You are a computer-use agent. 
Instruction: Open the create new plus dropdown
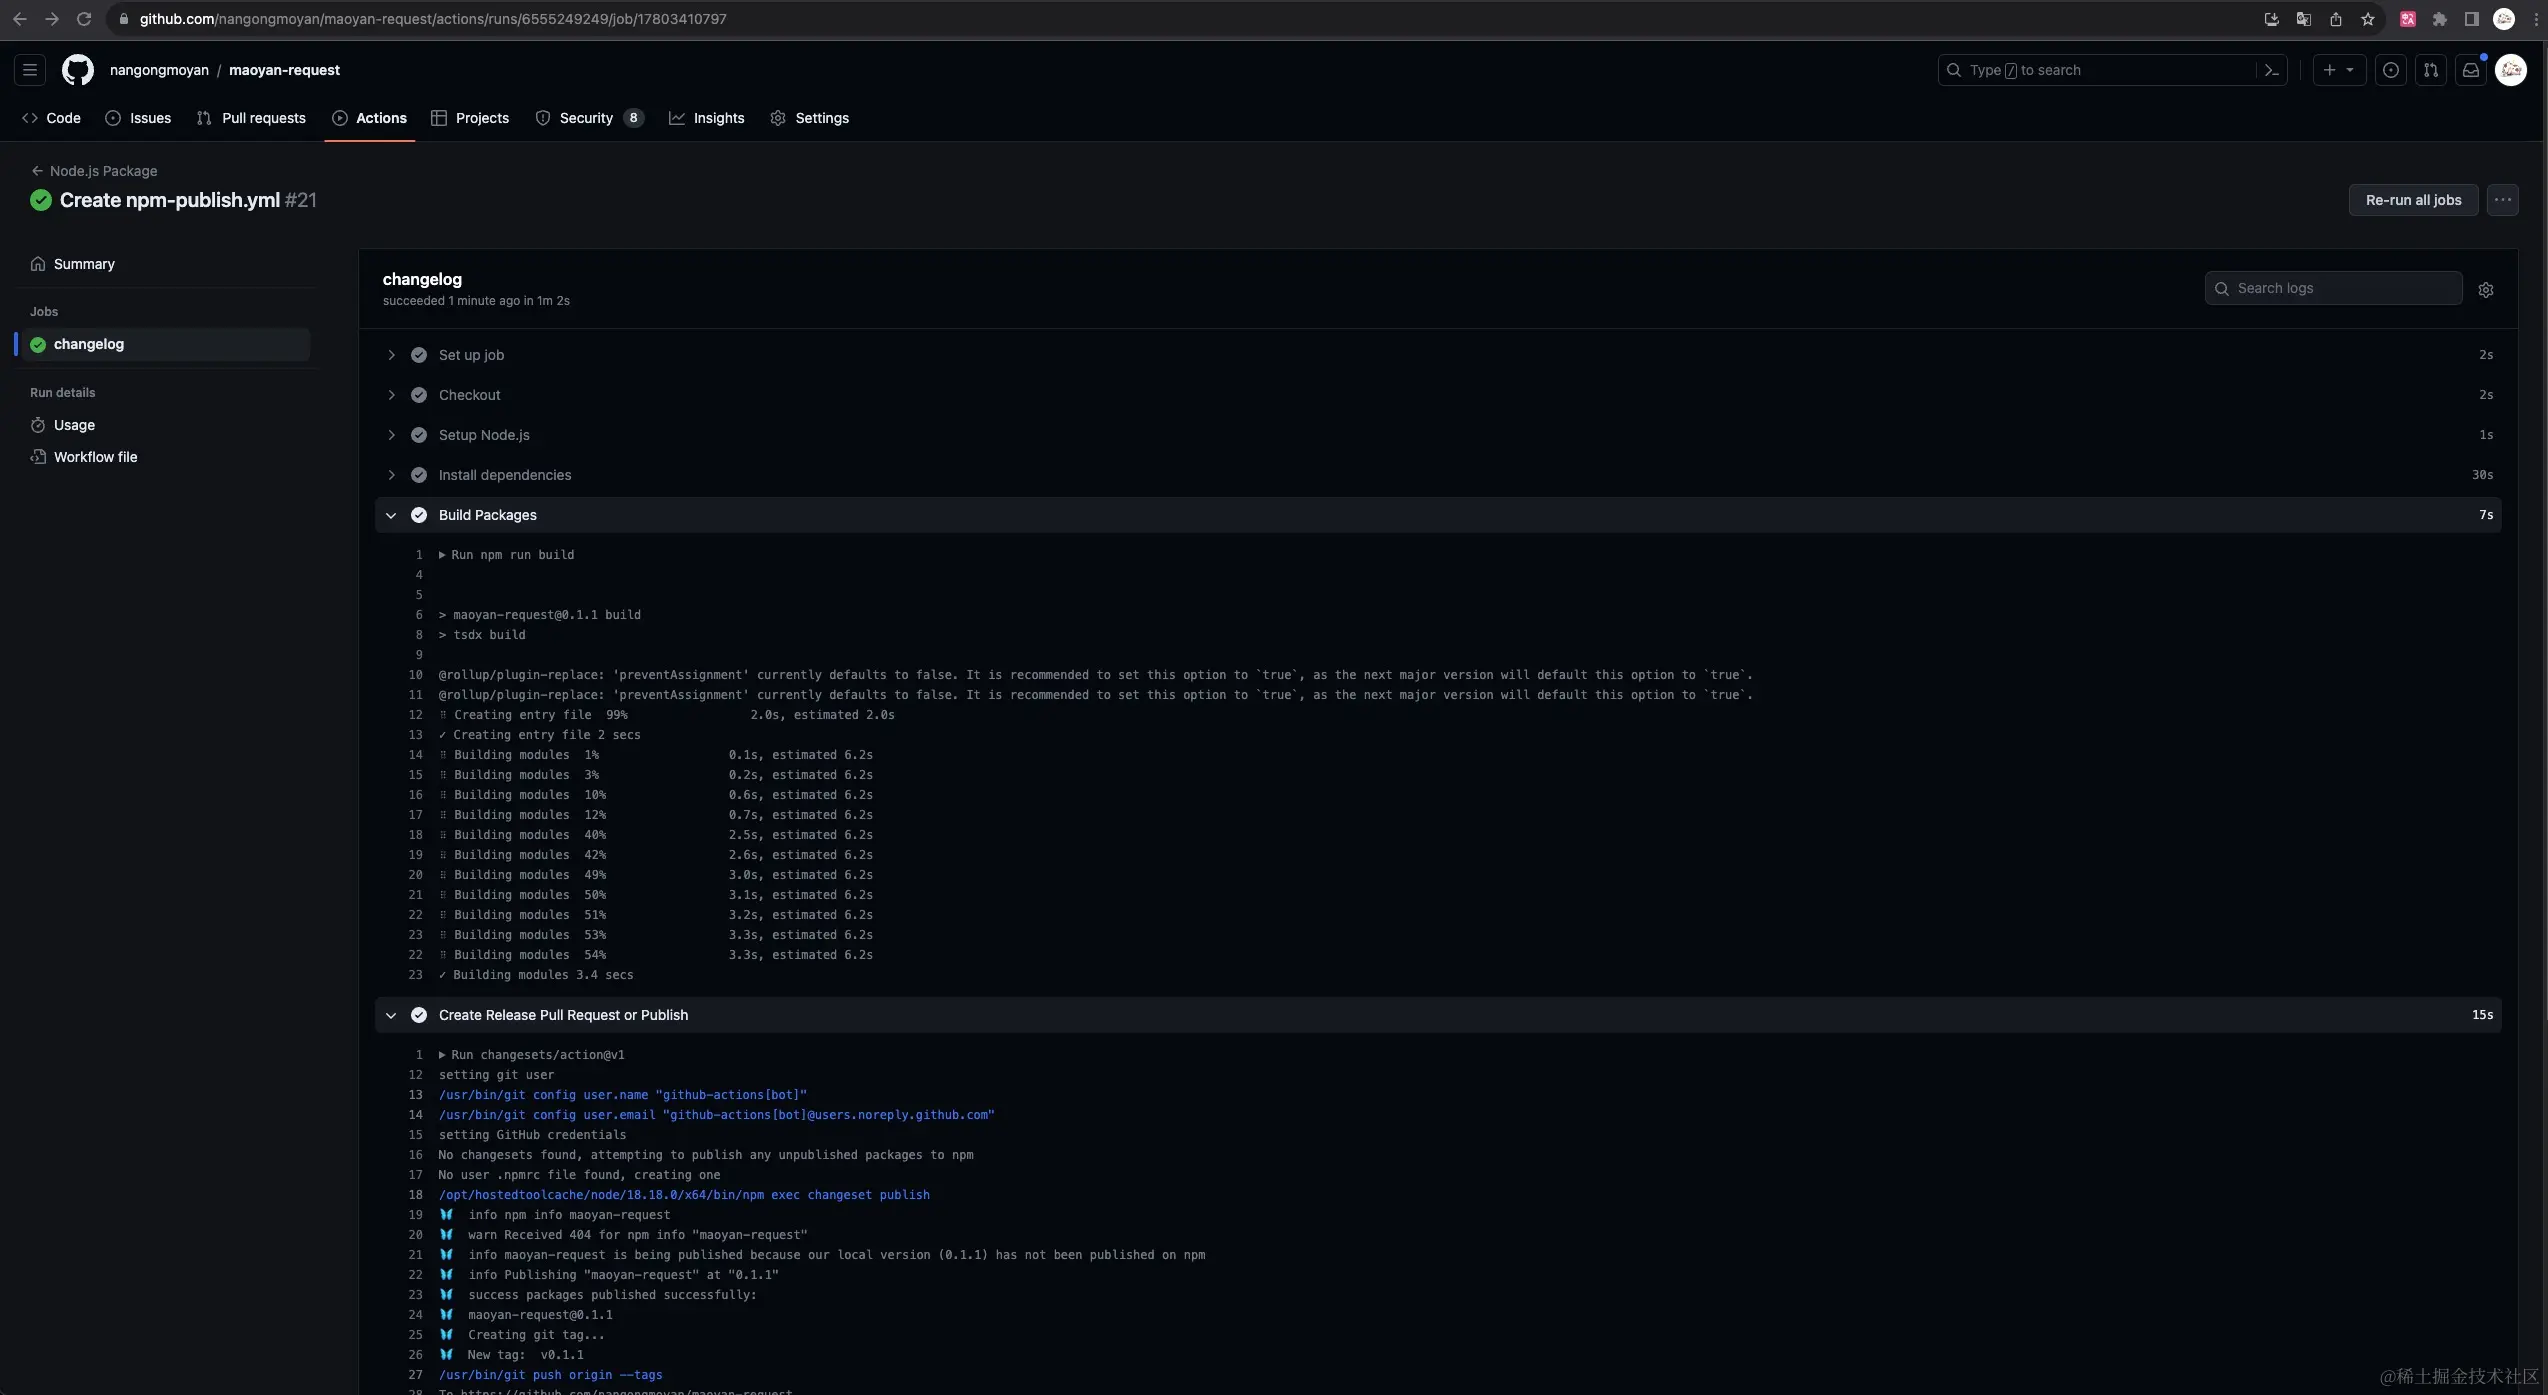2338,70
